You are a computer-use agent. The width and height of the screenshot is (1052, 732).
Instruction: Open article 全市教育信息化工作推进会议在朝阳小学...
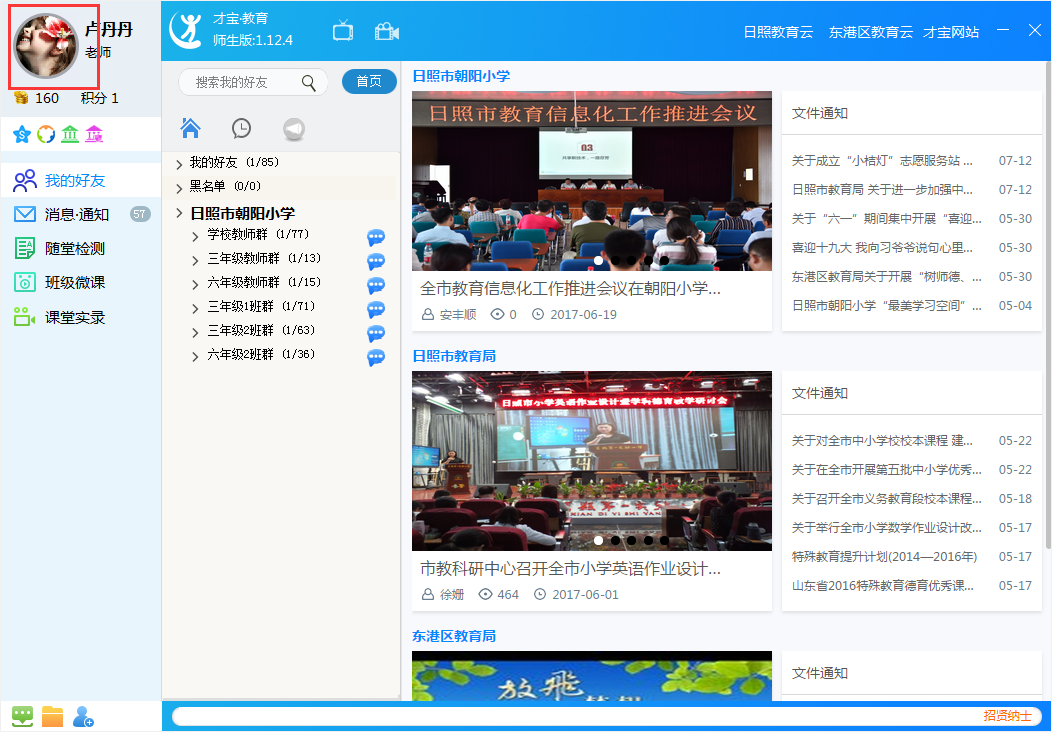click(x=570, y=289)
